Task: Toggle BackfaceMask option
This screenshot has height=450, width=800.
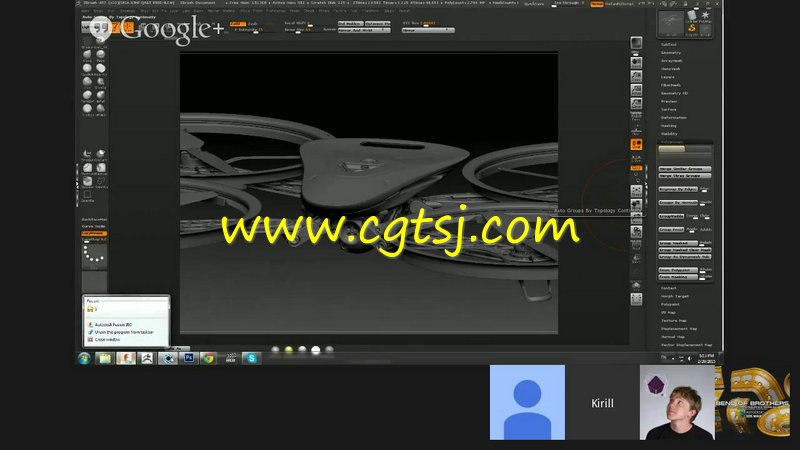Action: [94, 219]
